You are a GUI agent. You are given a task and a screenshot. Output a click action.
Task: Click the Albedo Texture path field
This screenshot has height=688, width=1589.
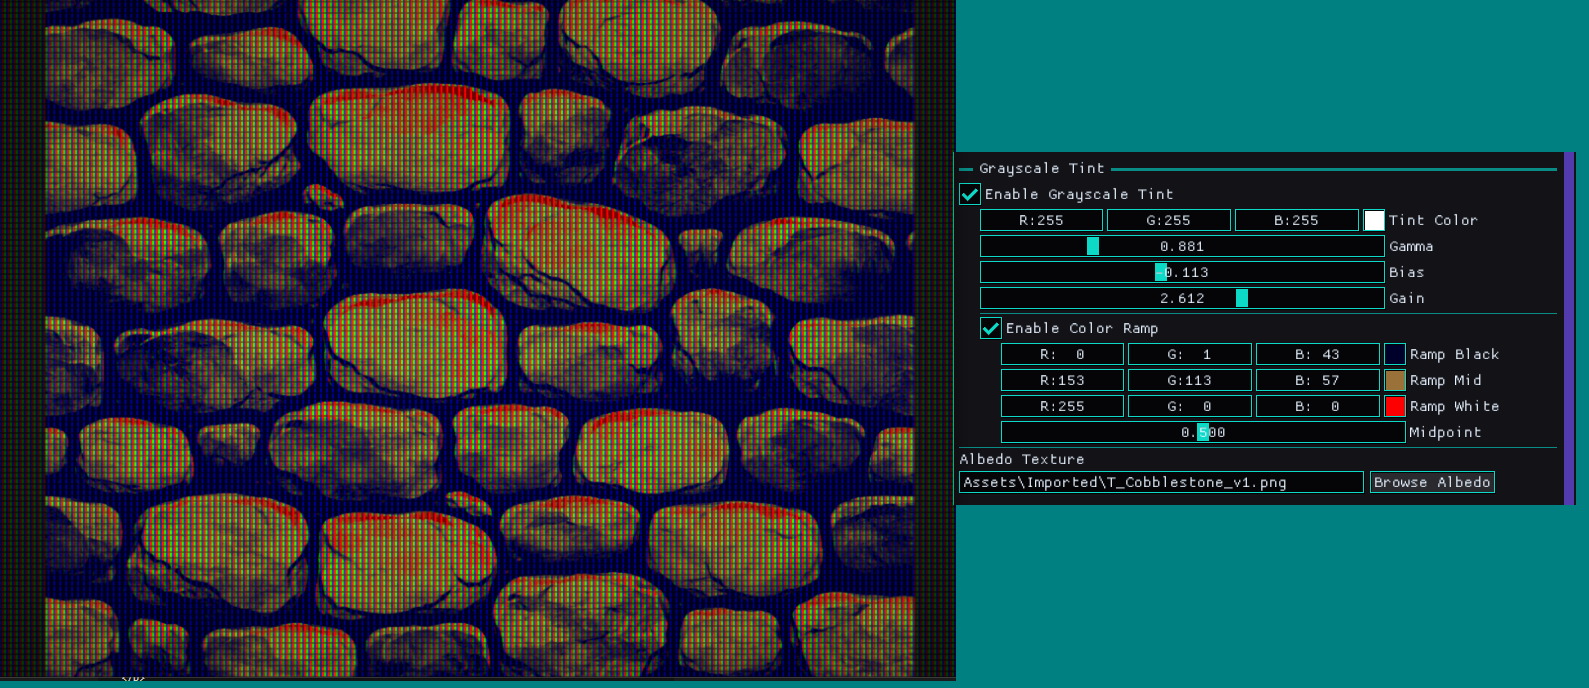coord(1161,482)
